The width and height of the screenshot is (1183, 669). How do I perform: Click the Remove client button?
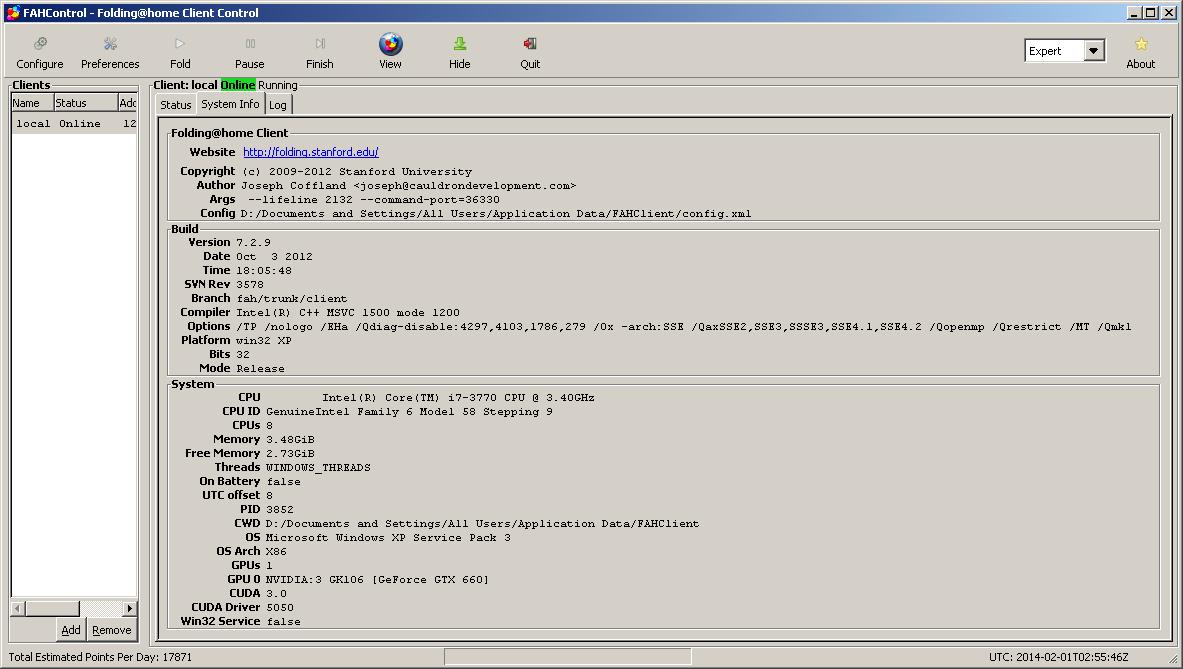[112, 630]
